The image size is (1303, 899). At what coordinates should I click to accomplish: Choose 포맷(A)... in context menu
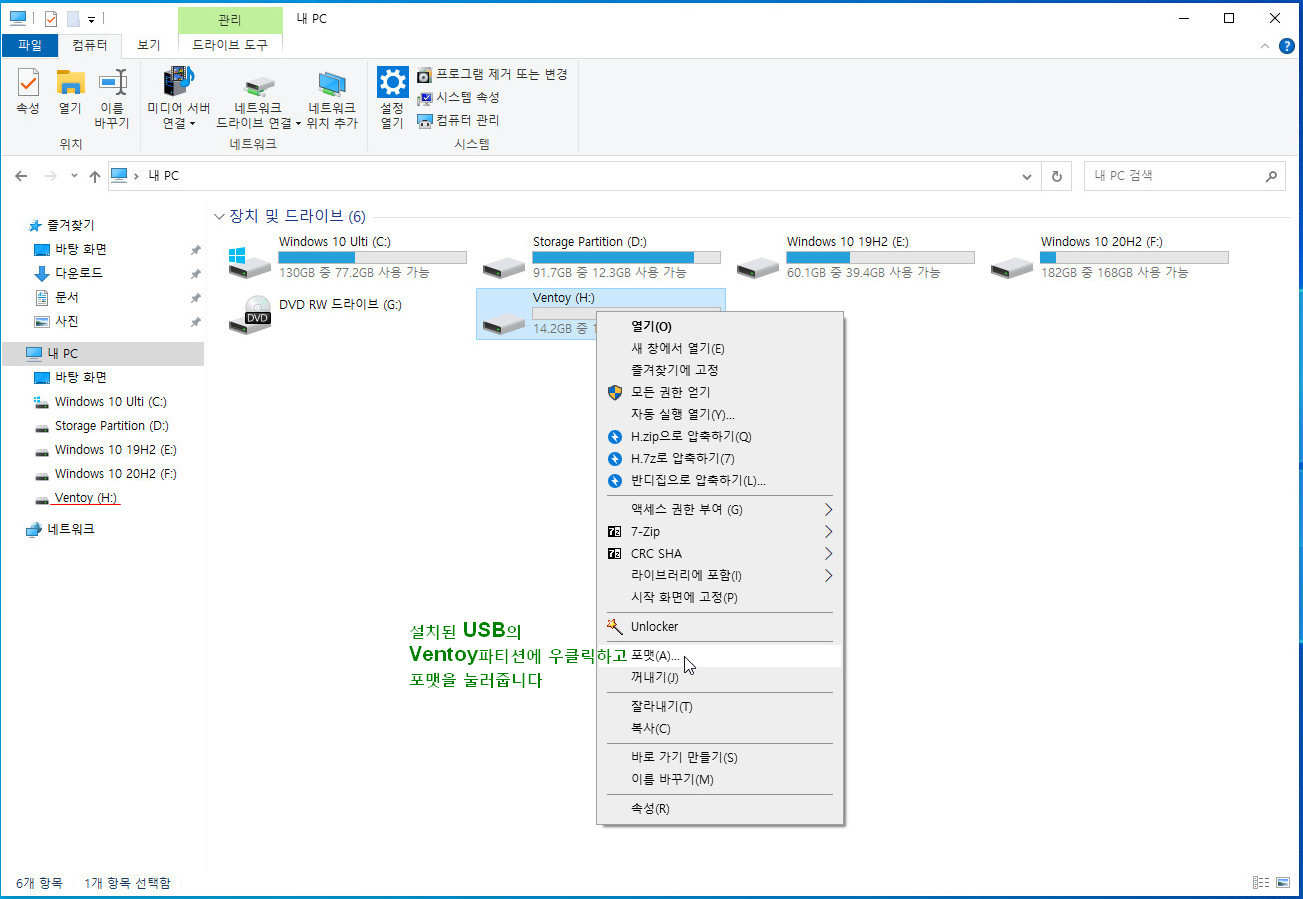click(x=720, y=656)
